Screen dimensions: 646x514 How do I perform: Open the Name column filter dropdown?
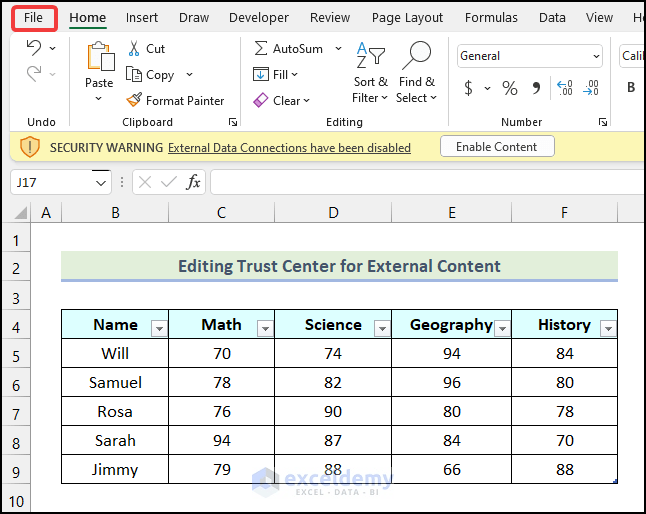[x=159, y=328]
